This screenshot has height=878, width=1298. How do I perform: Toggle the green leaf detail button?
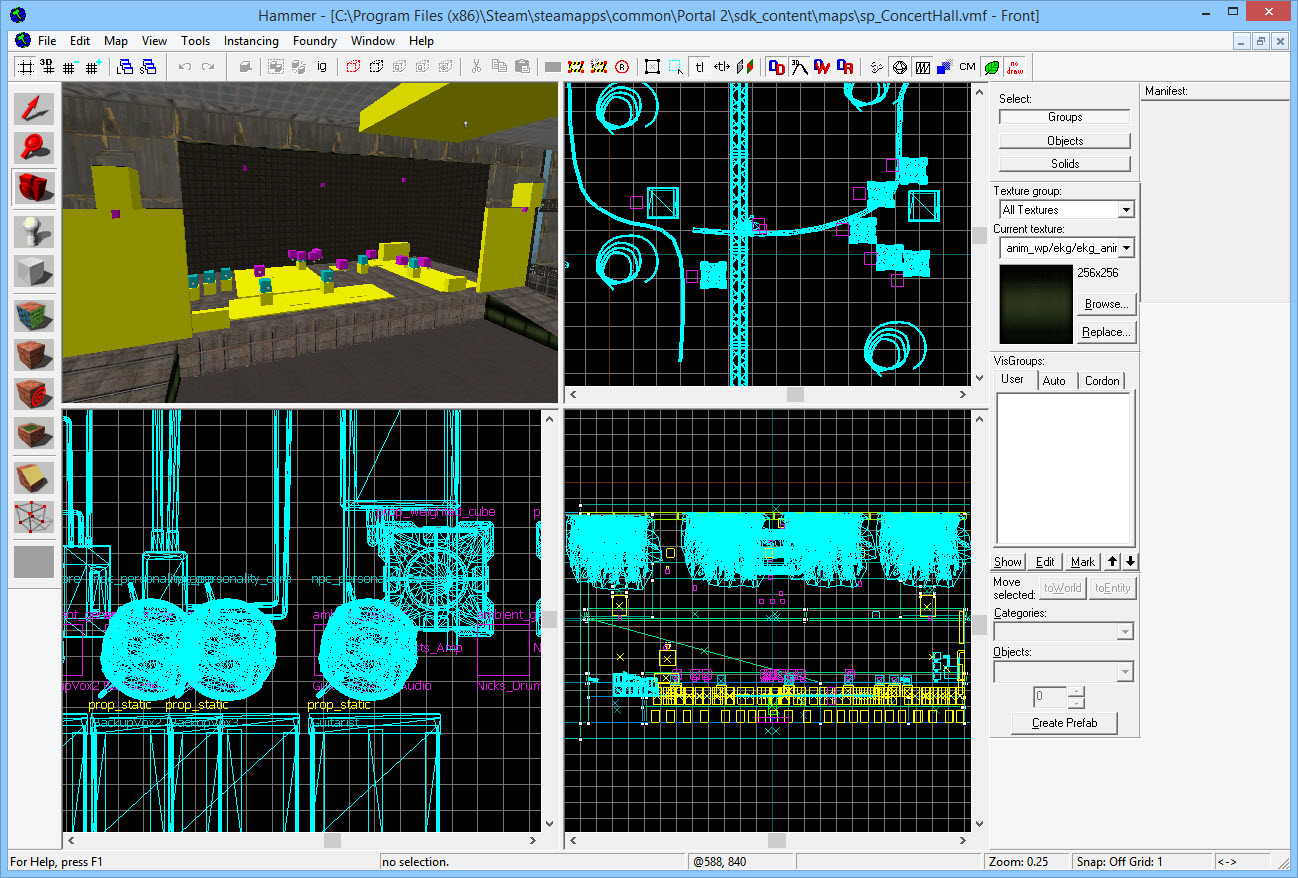991,67
